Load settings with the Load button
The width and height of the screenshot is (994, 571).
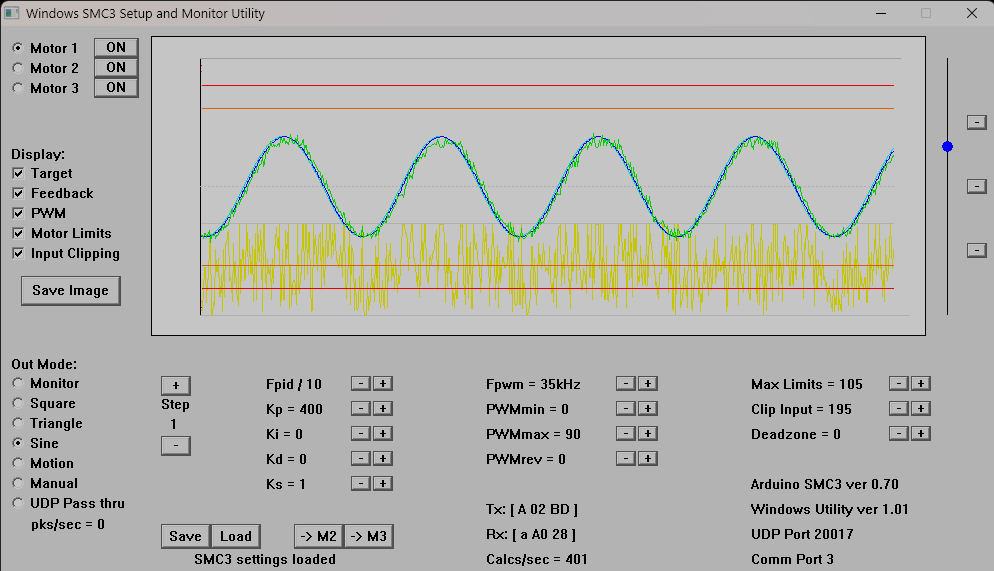[236, 536]
